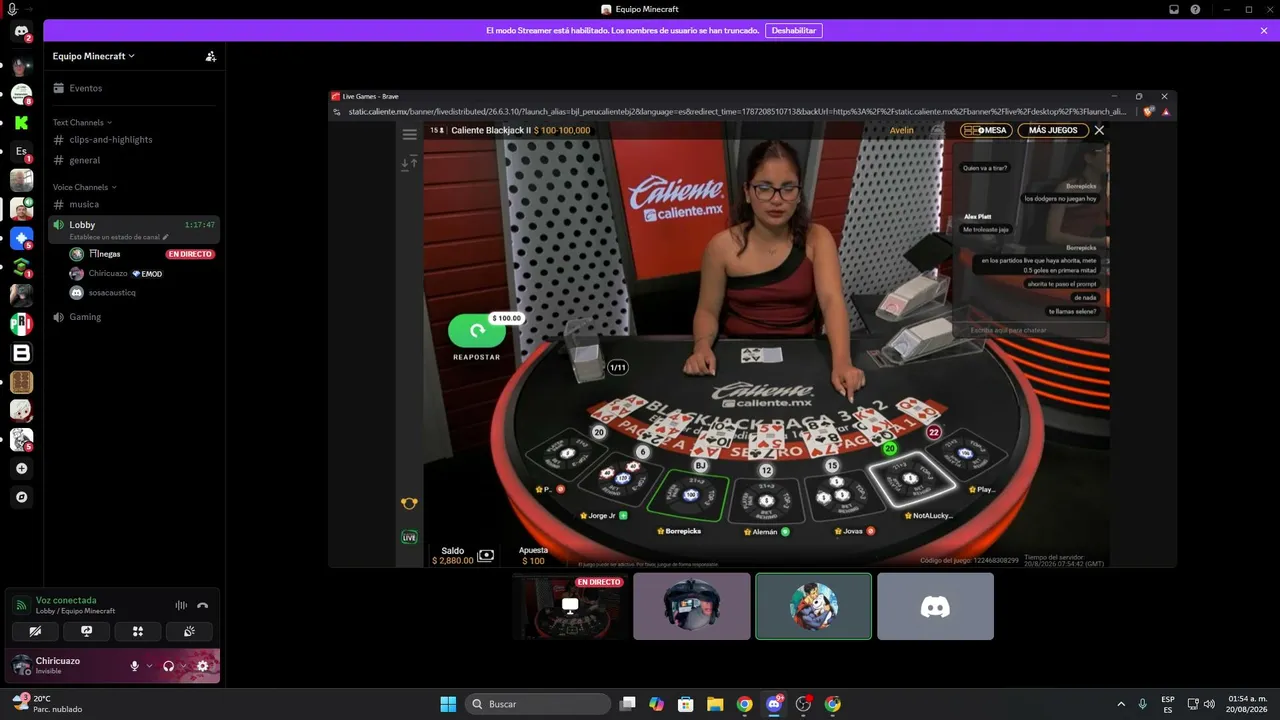The width and height of the screenshot is (1280, 720).
Task: Show hidden system tray icons
Action: pos(1121,704)
